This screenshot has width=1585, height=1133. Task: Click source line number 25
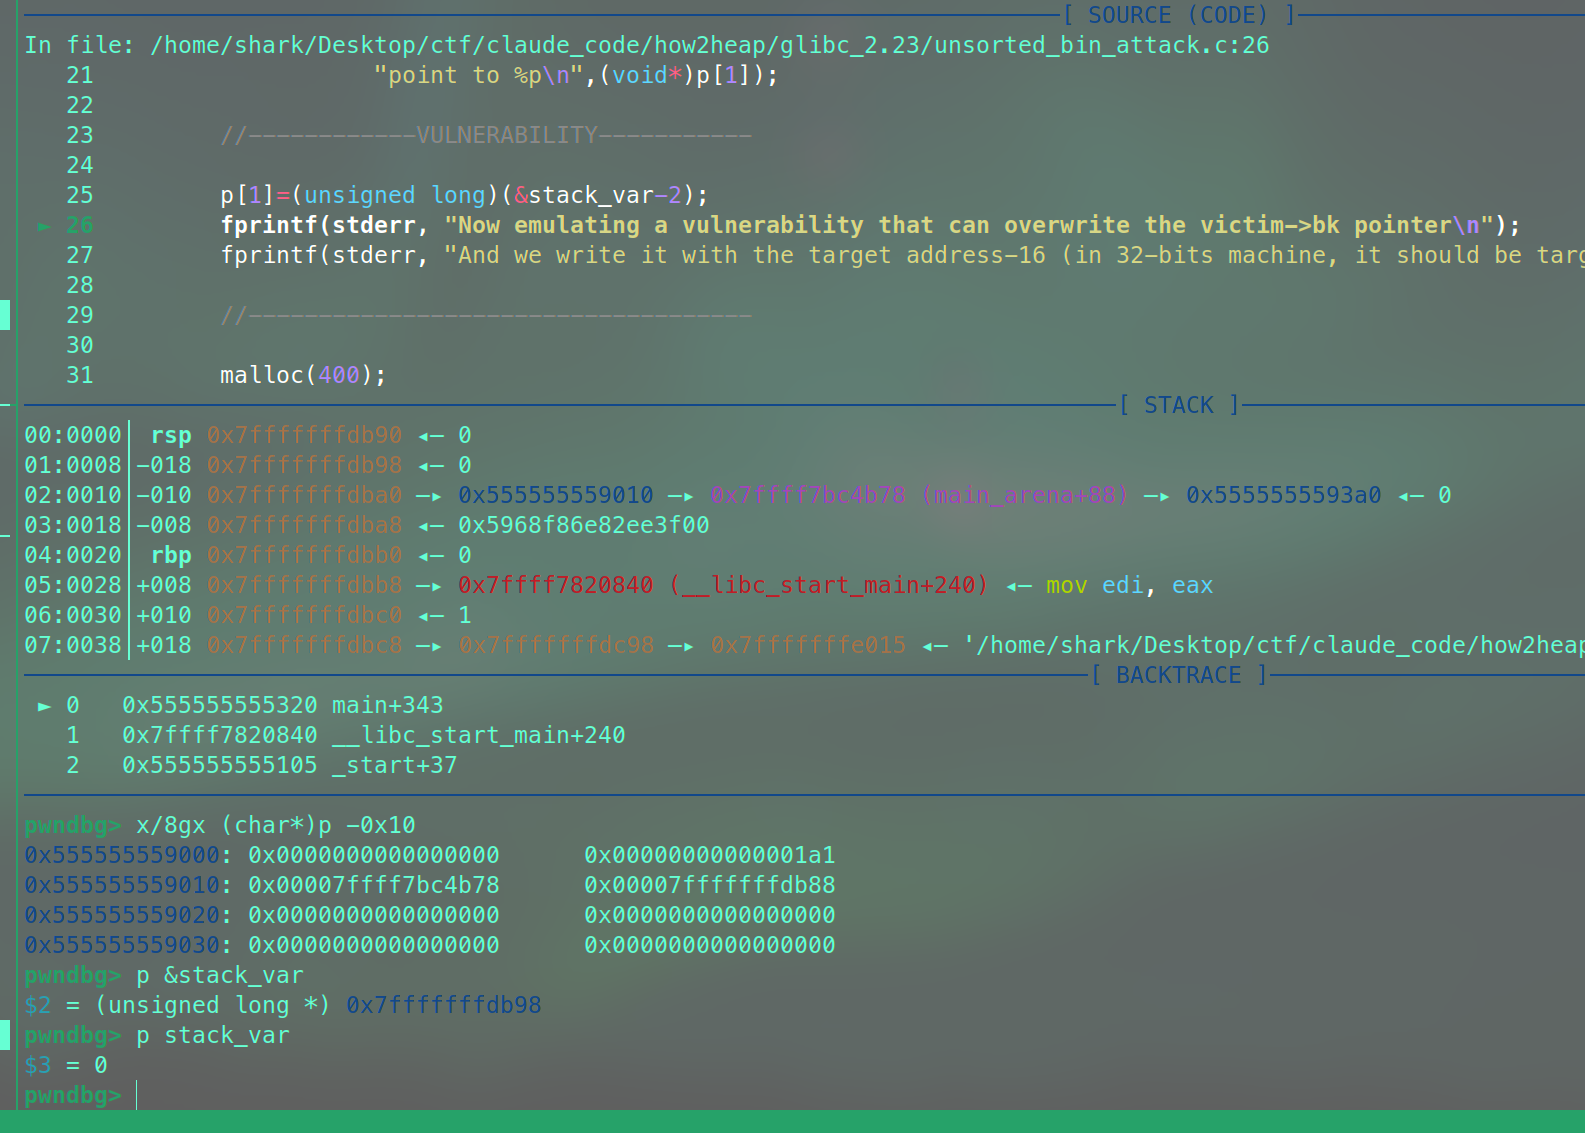[x=80, y=195]
